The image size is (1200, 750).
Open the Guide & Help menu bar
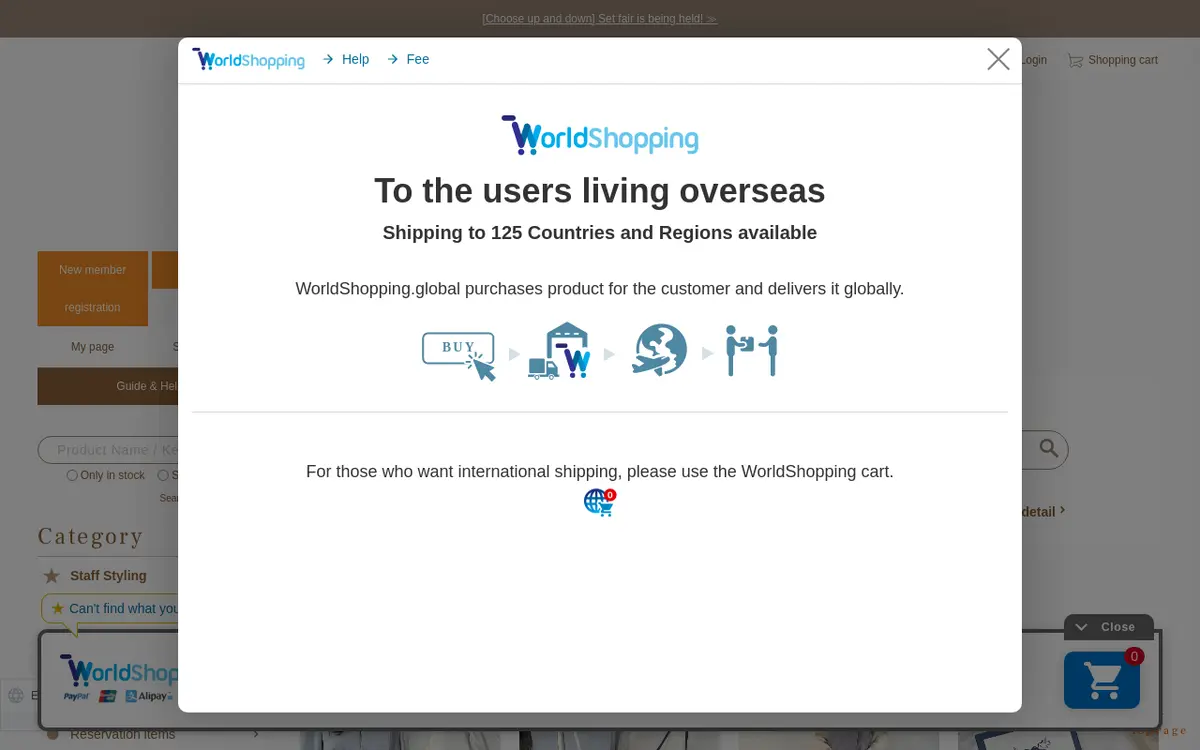pyautogui.click(x=108, y=386)
